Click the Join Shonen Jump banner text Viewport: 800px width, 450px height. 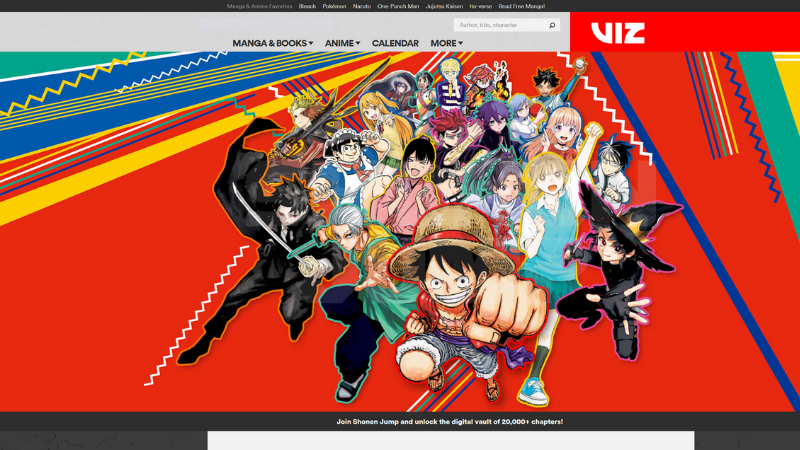(449, 421)
